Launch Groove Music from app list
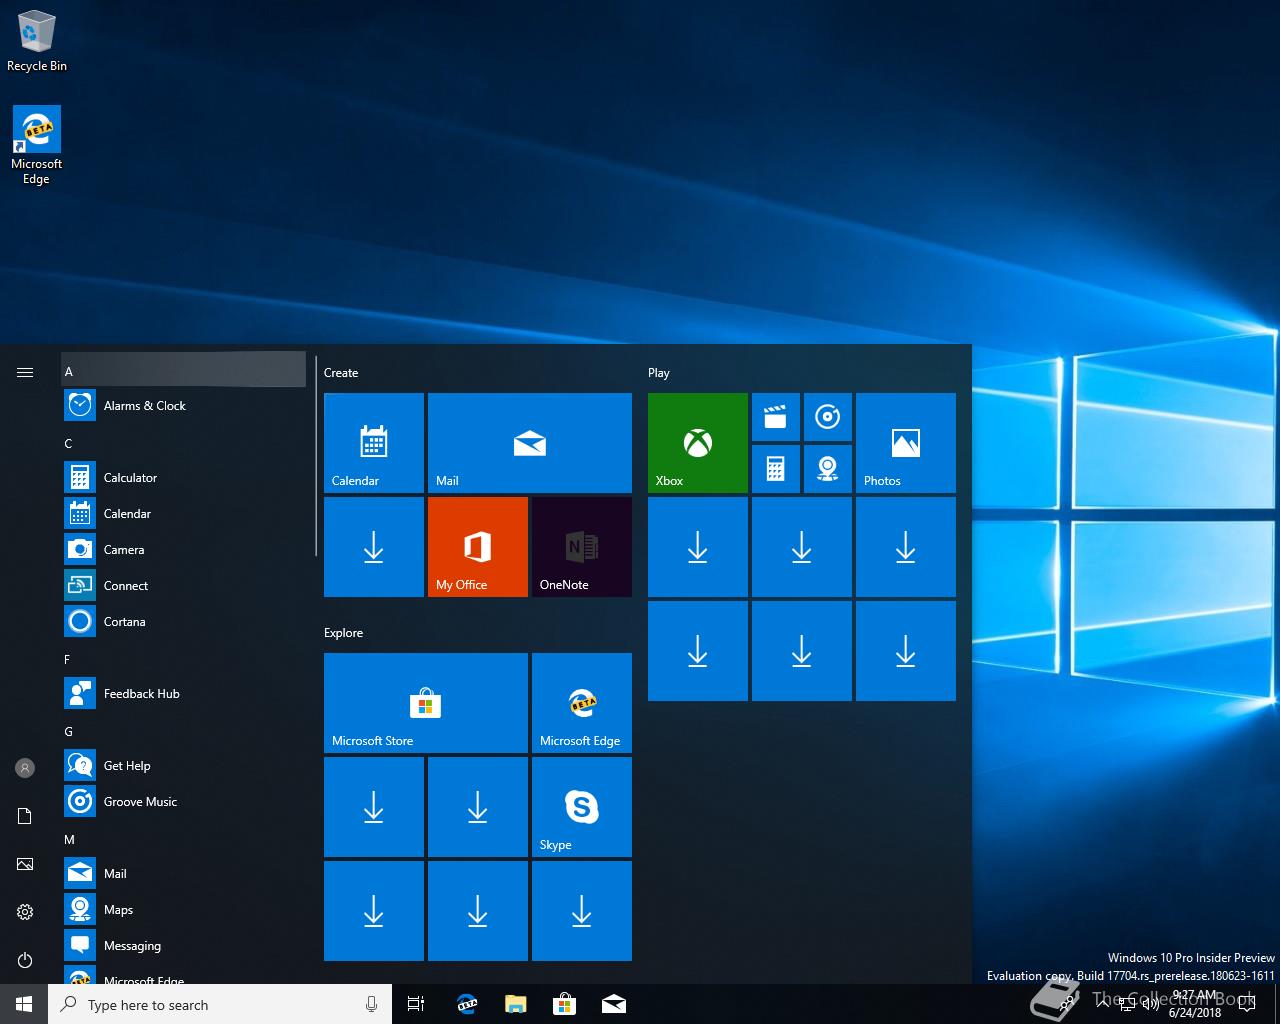 (x=184, y=802)
